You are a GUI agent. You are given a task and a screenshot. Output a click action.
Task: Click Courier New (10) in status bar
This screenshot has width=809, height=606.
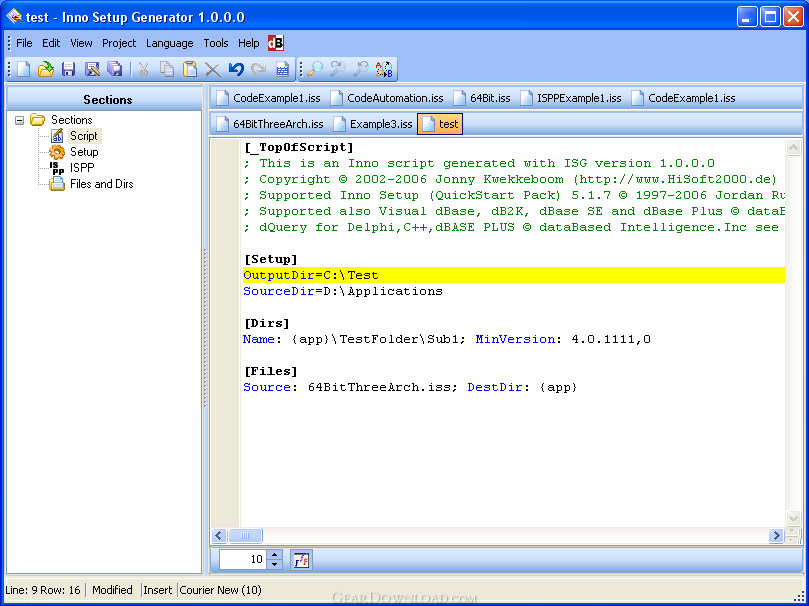221,590
